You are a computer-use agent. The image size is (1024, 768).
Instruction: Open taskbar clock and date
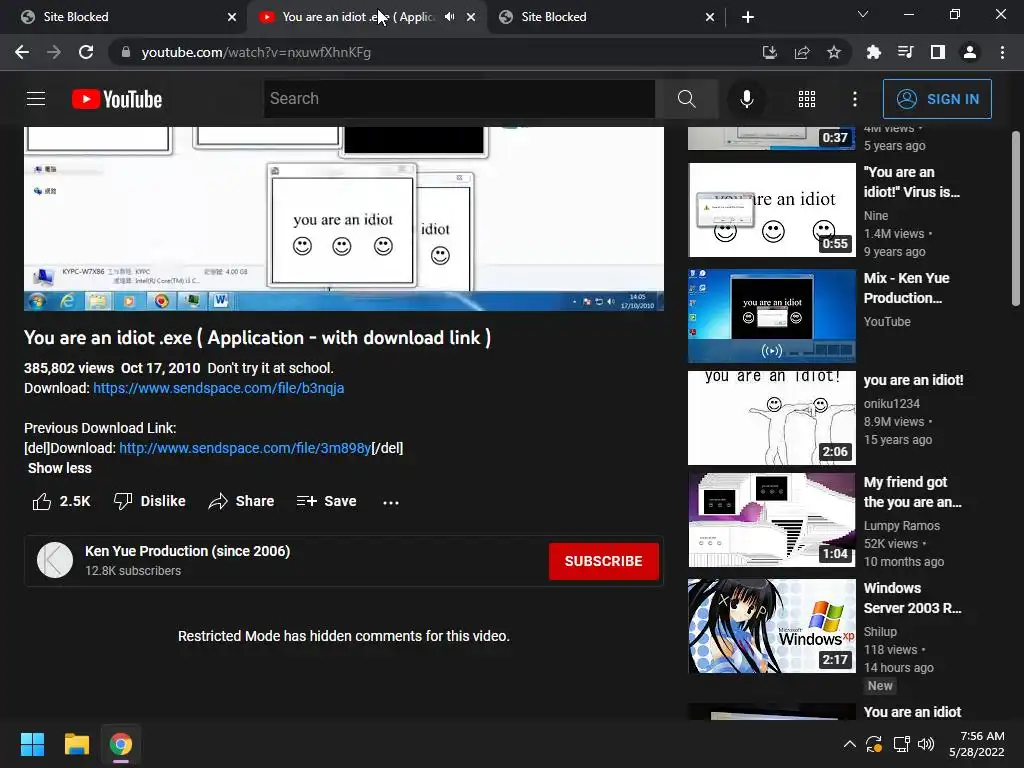[977, 744]
